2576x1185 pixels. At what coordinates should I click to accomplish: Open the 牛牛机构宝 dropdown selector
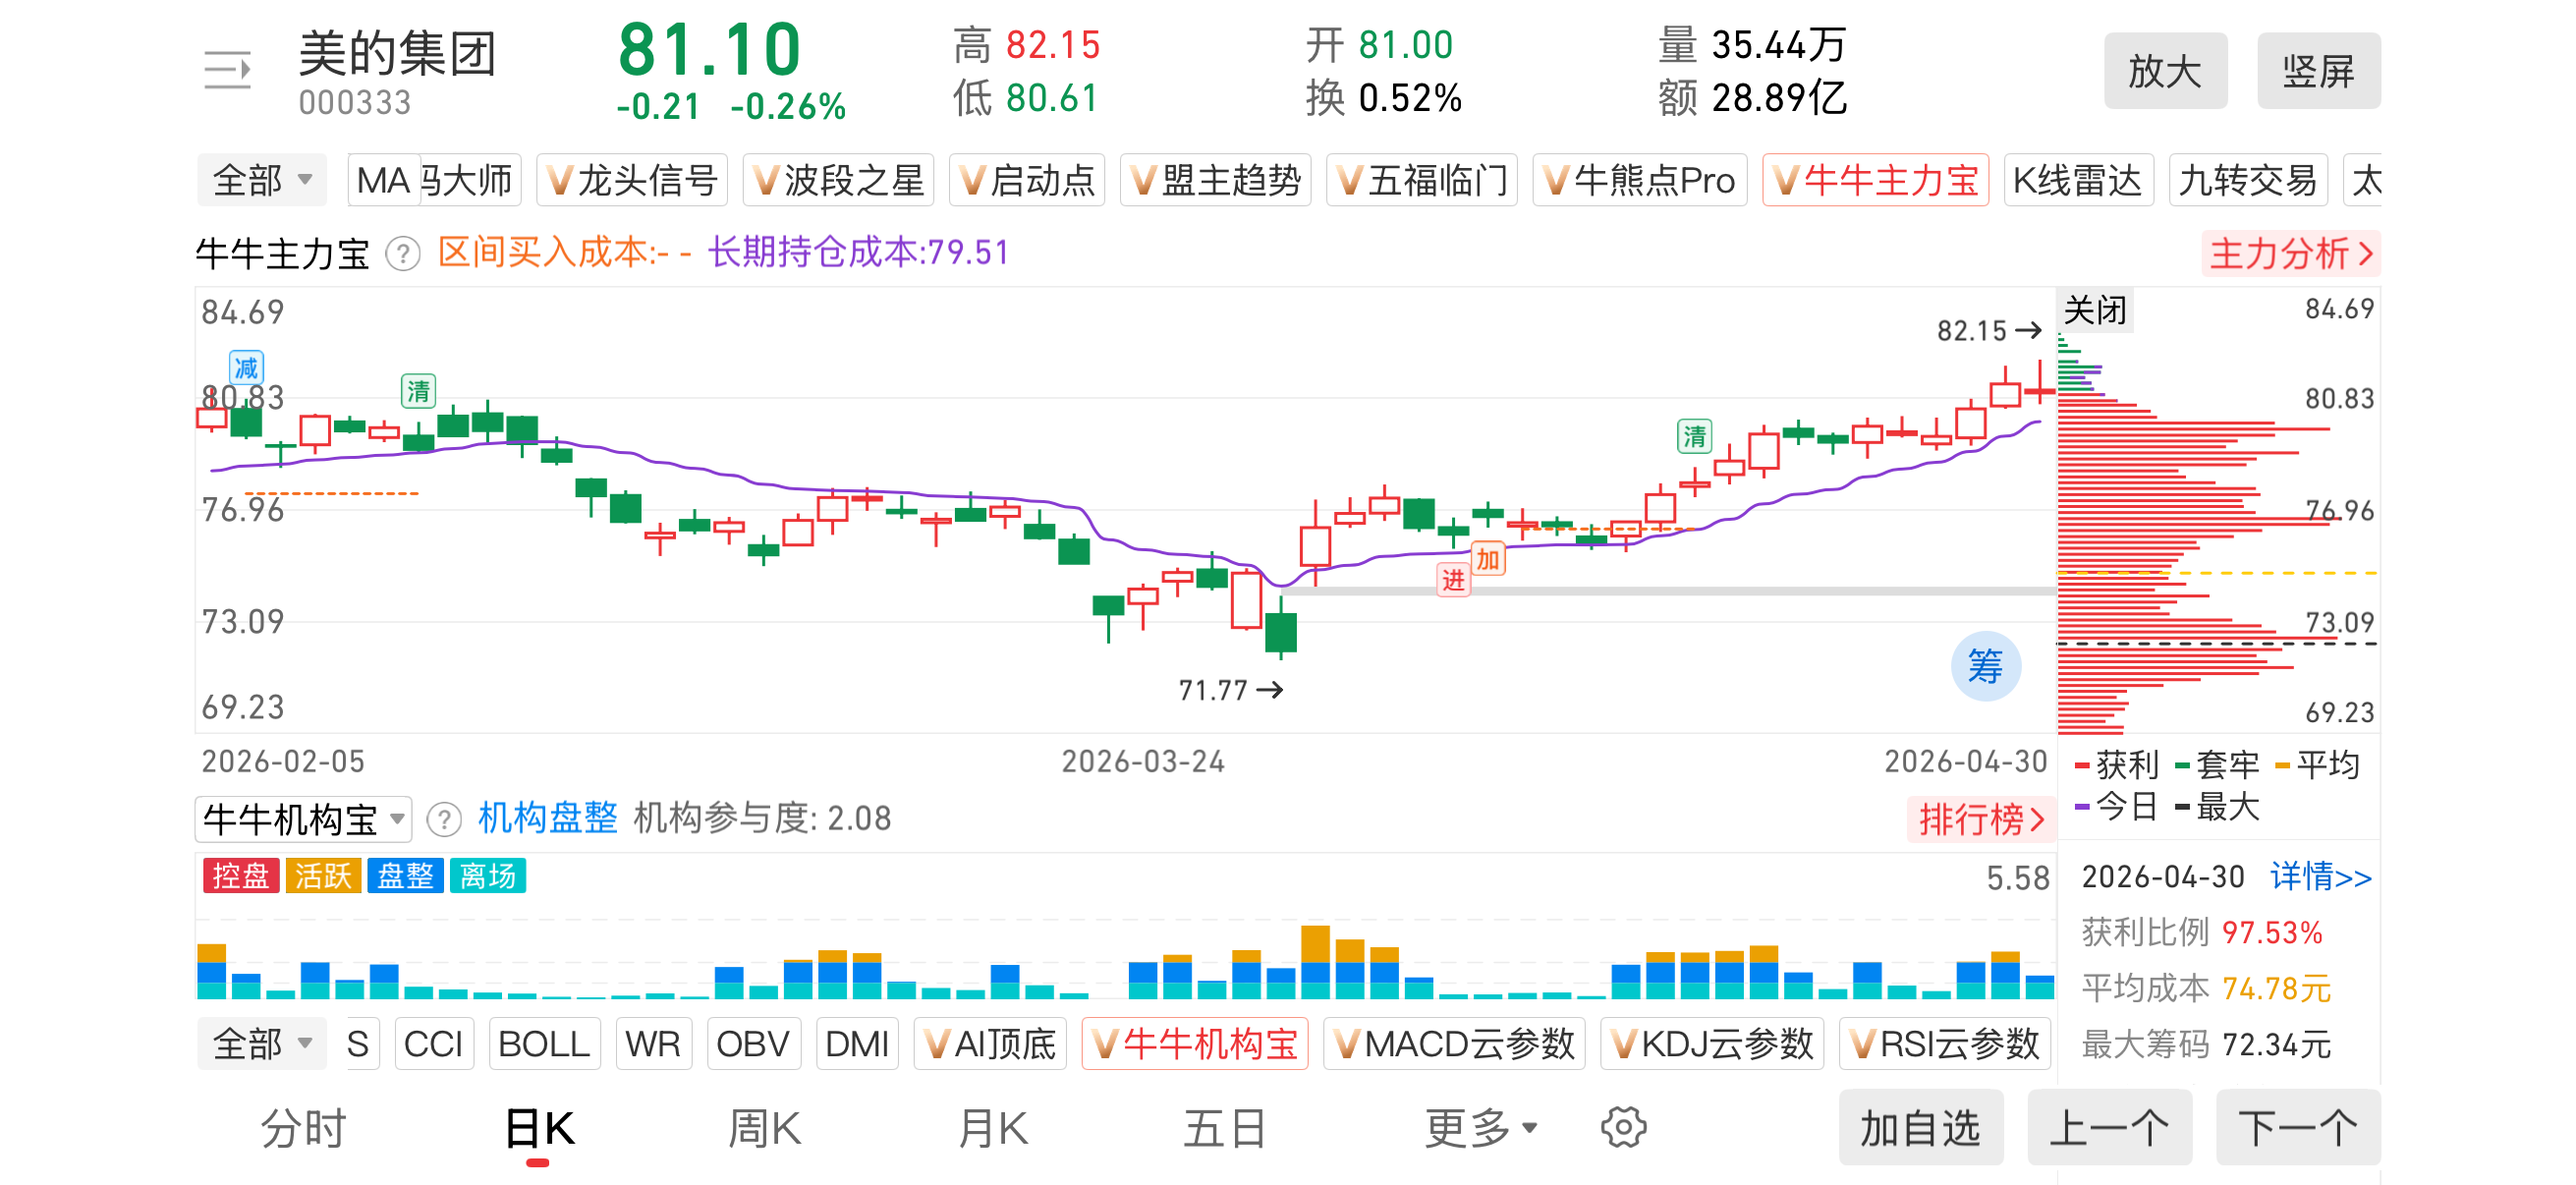click(x=304, y=820)
